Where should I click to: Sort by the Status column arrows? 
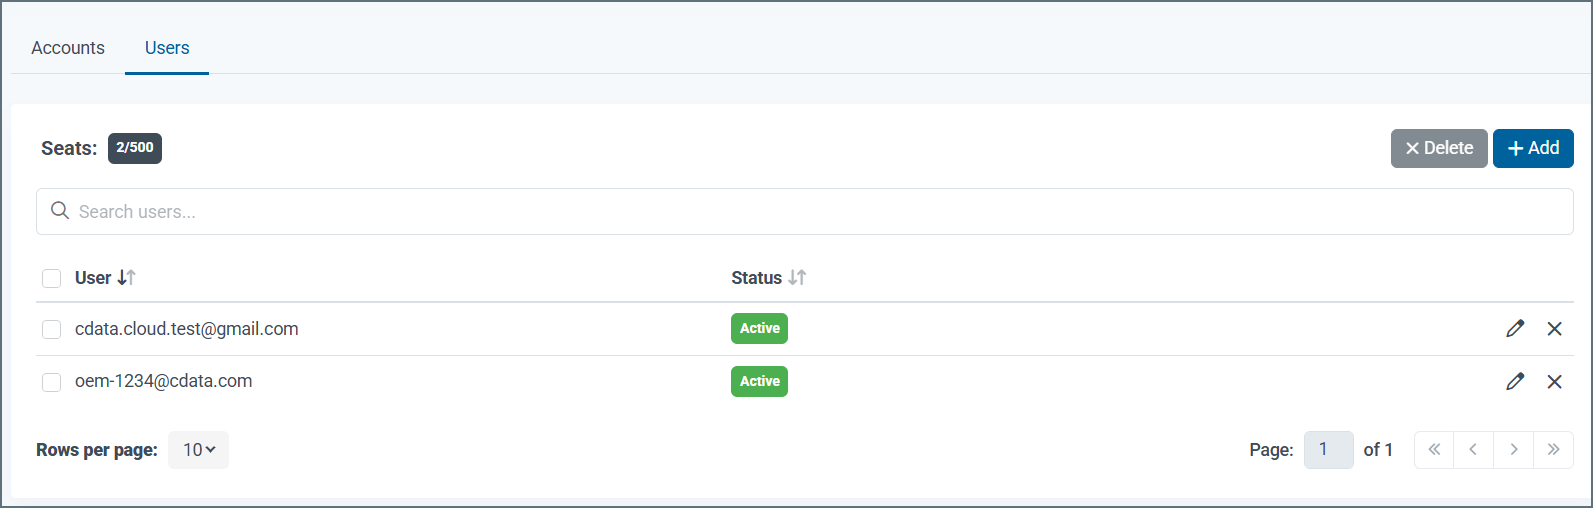click(797, 278)
